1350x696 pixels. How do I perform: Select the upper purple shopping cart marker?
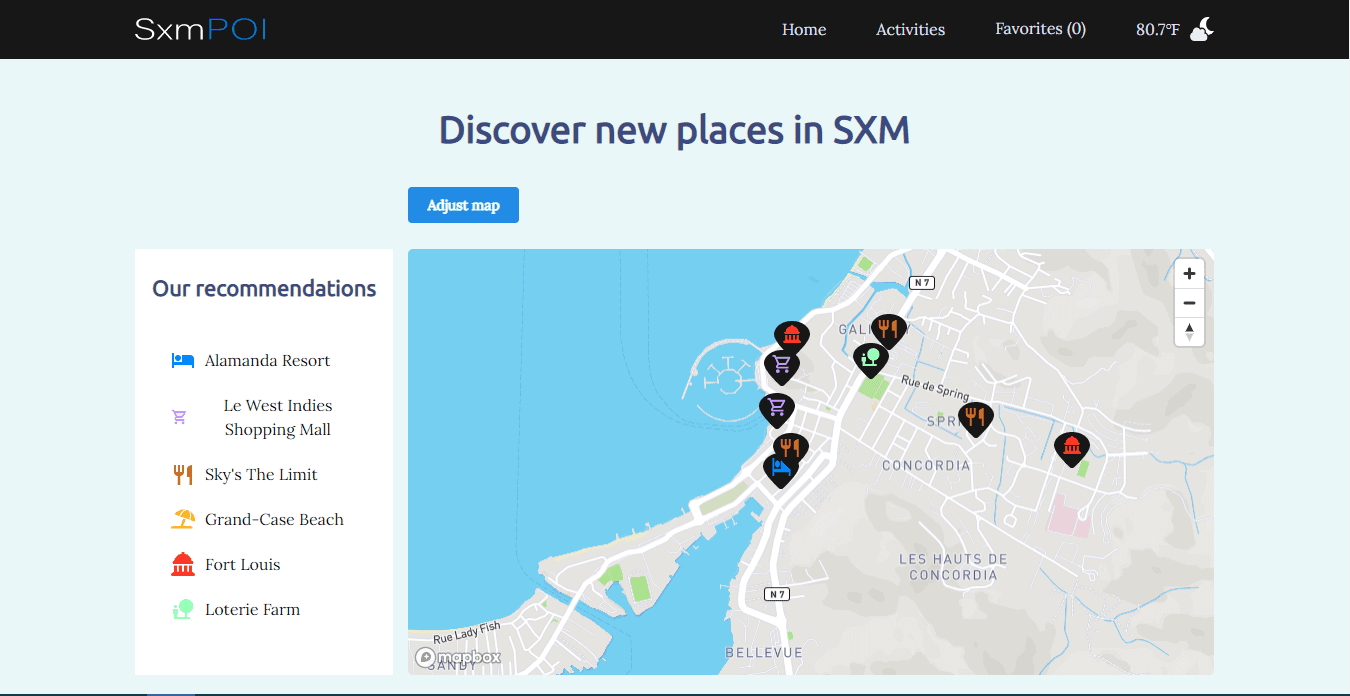tap(782, 366)
